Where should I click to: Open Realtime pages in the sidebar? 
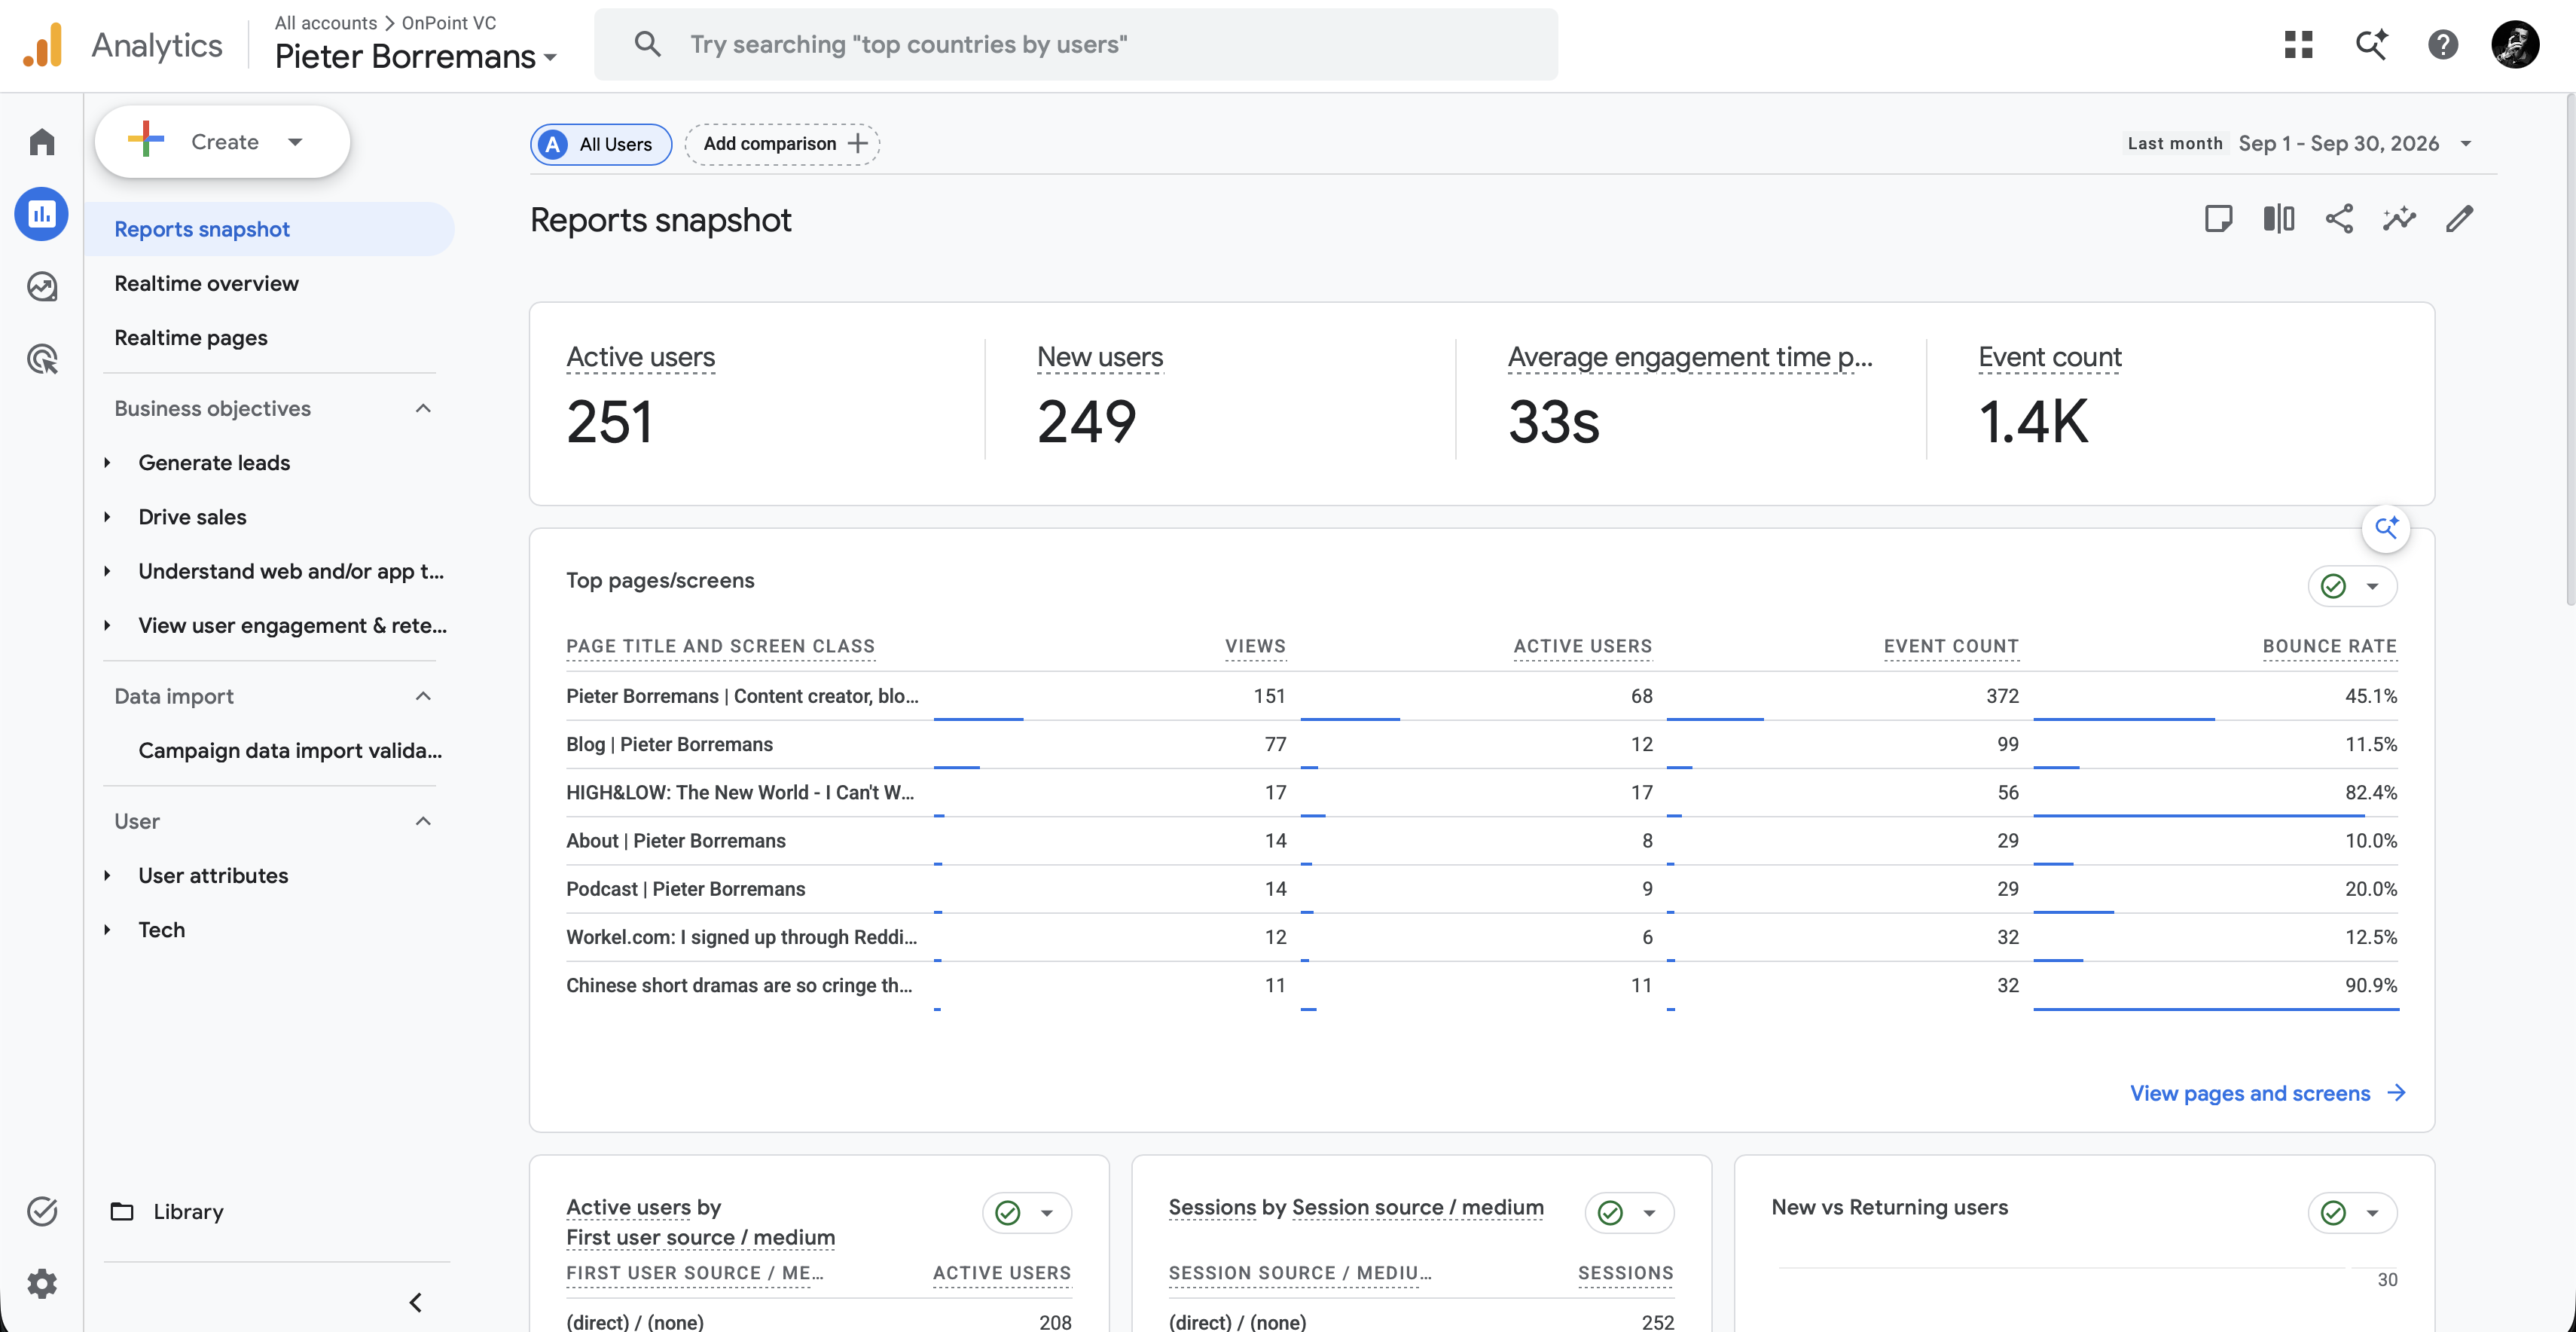(x=191, y=338)
